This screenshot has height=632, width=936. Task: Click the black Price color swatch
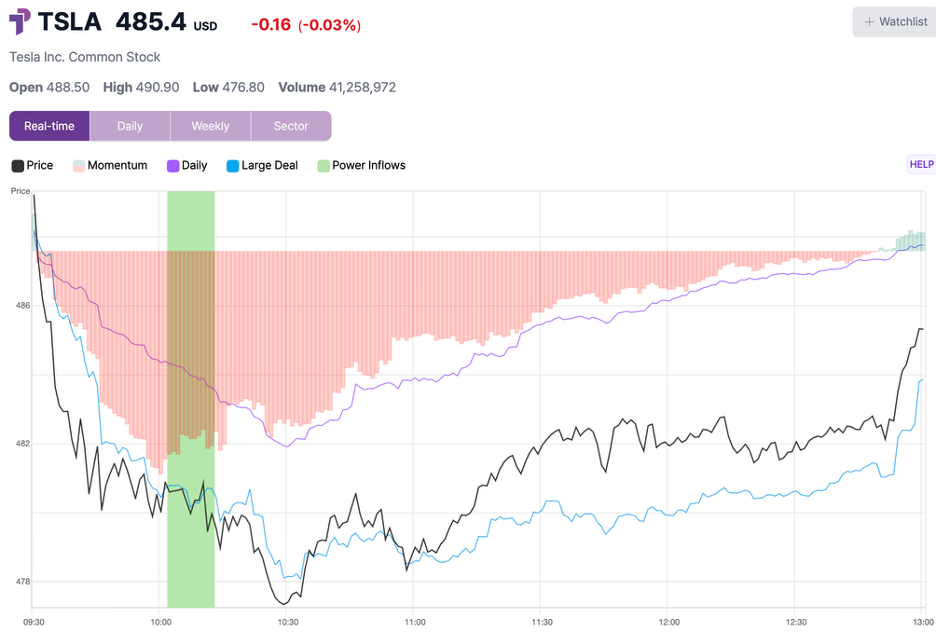(x=18, y=166)
